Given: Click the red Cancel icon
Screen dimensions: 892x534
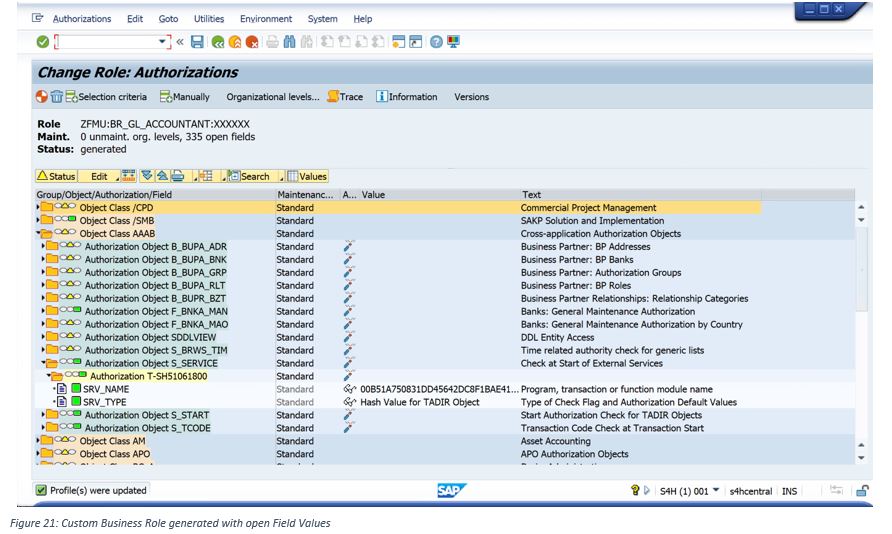Looking at the screenshot, I should 251,42.
